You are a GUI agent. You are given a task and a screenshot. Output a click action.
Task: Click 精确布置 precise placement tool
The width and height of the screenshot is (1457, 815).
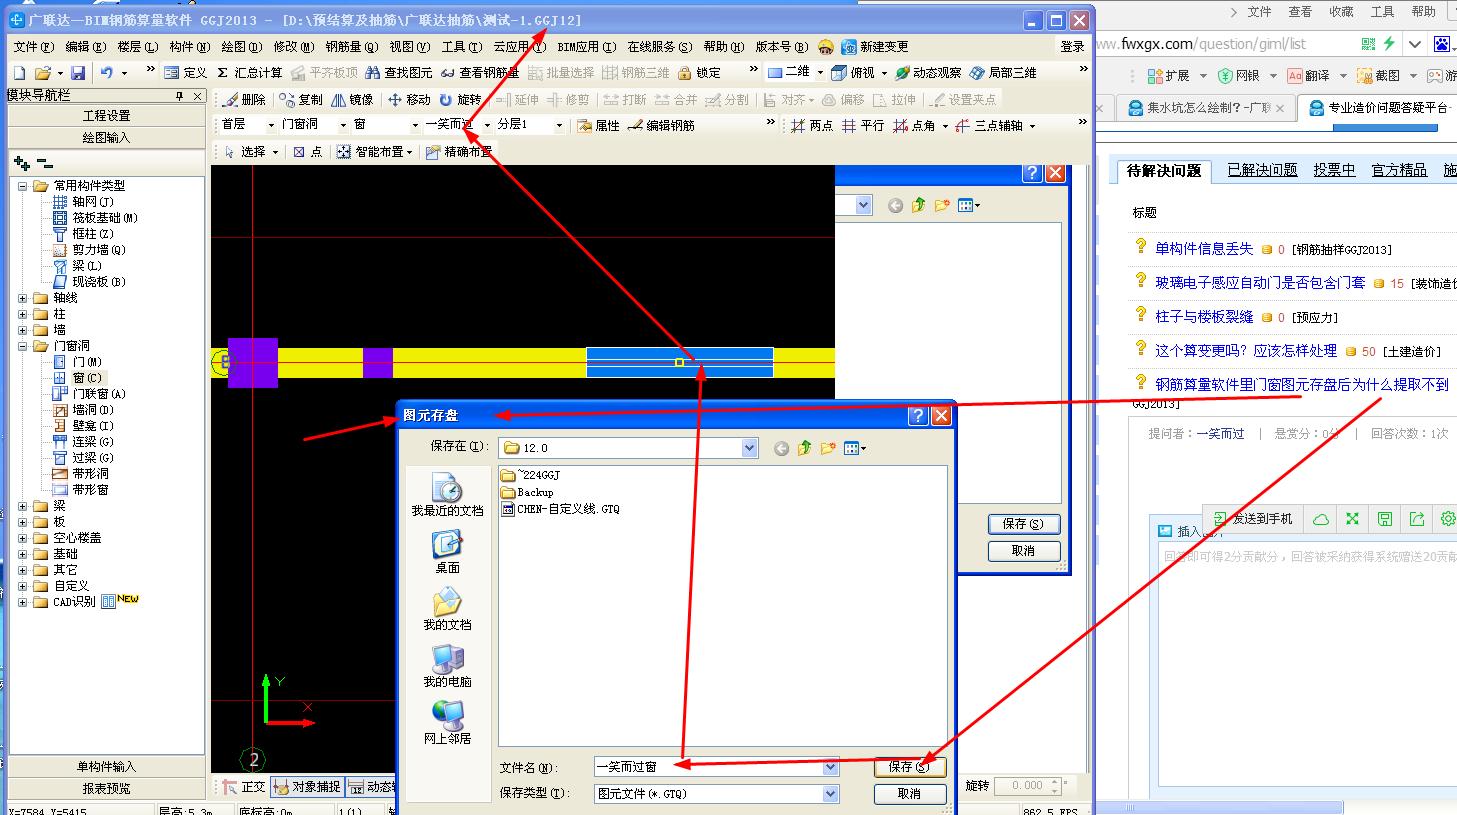(458, 152)
